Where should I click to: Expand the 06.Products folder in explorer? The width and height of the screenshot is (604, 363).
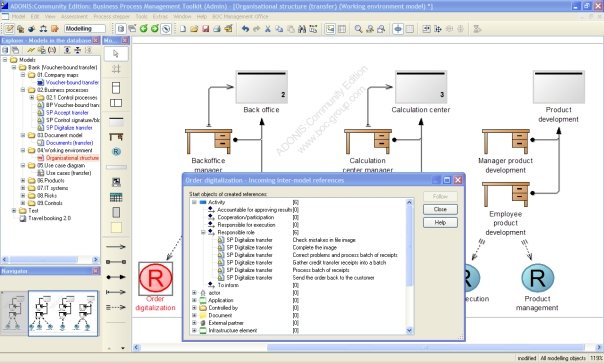pyautogui.click(x=23, y=180)
